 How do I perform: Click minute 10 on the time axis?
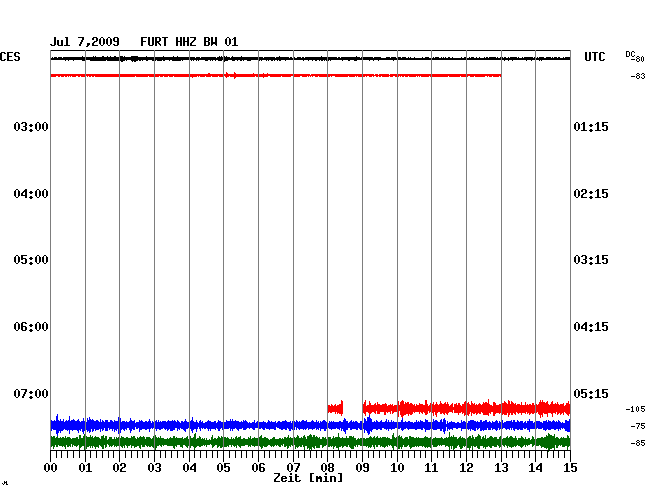tap(397, 467)
